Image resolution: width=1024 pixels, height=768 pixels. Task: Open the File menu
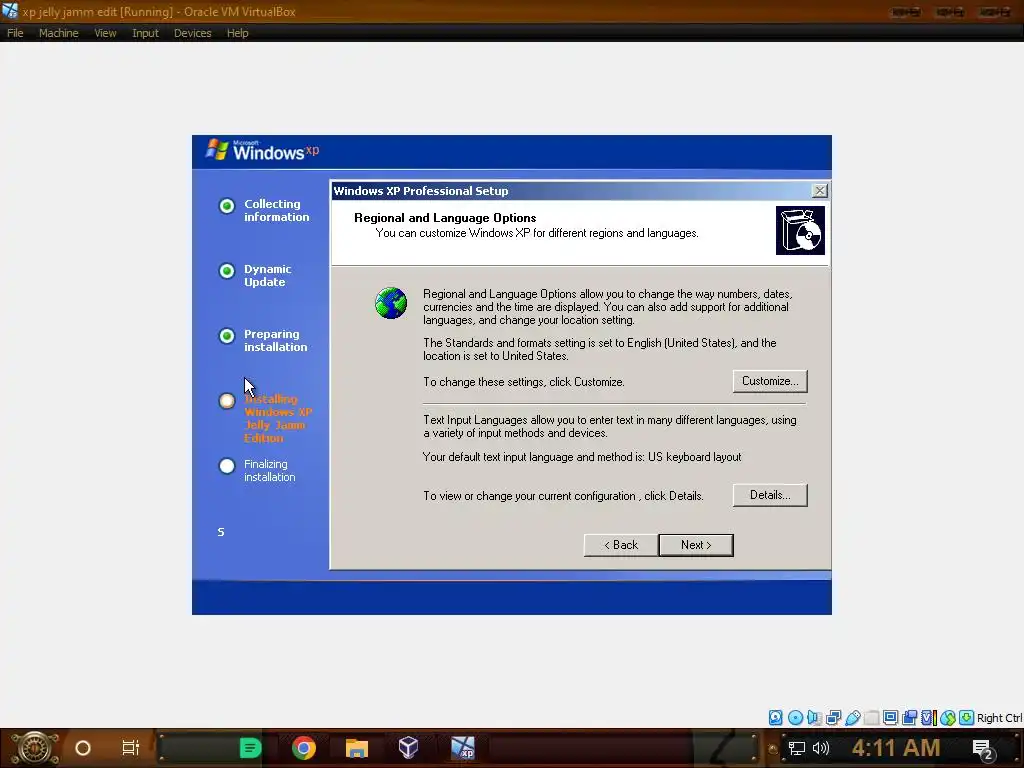tap(15, 33)
